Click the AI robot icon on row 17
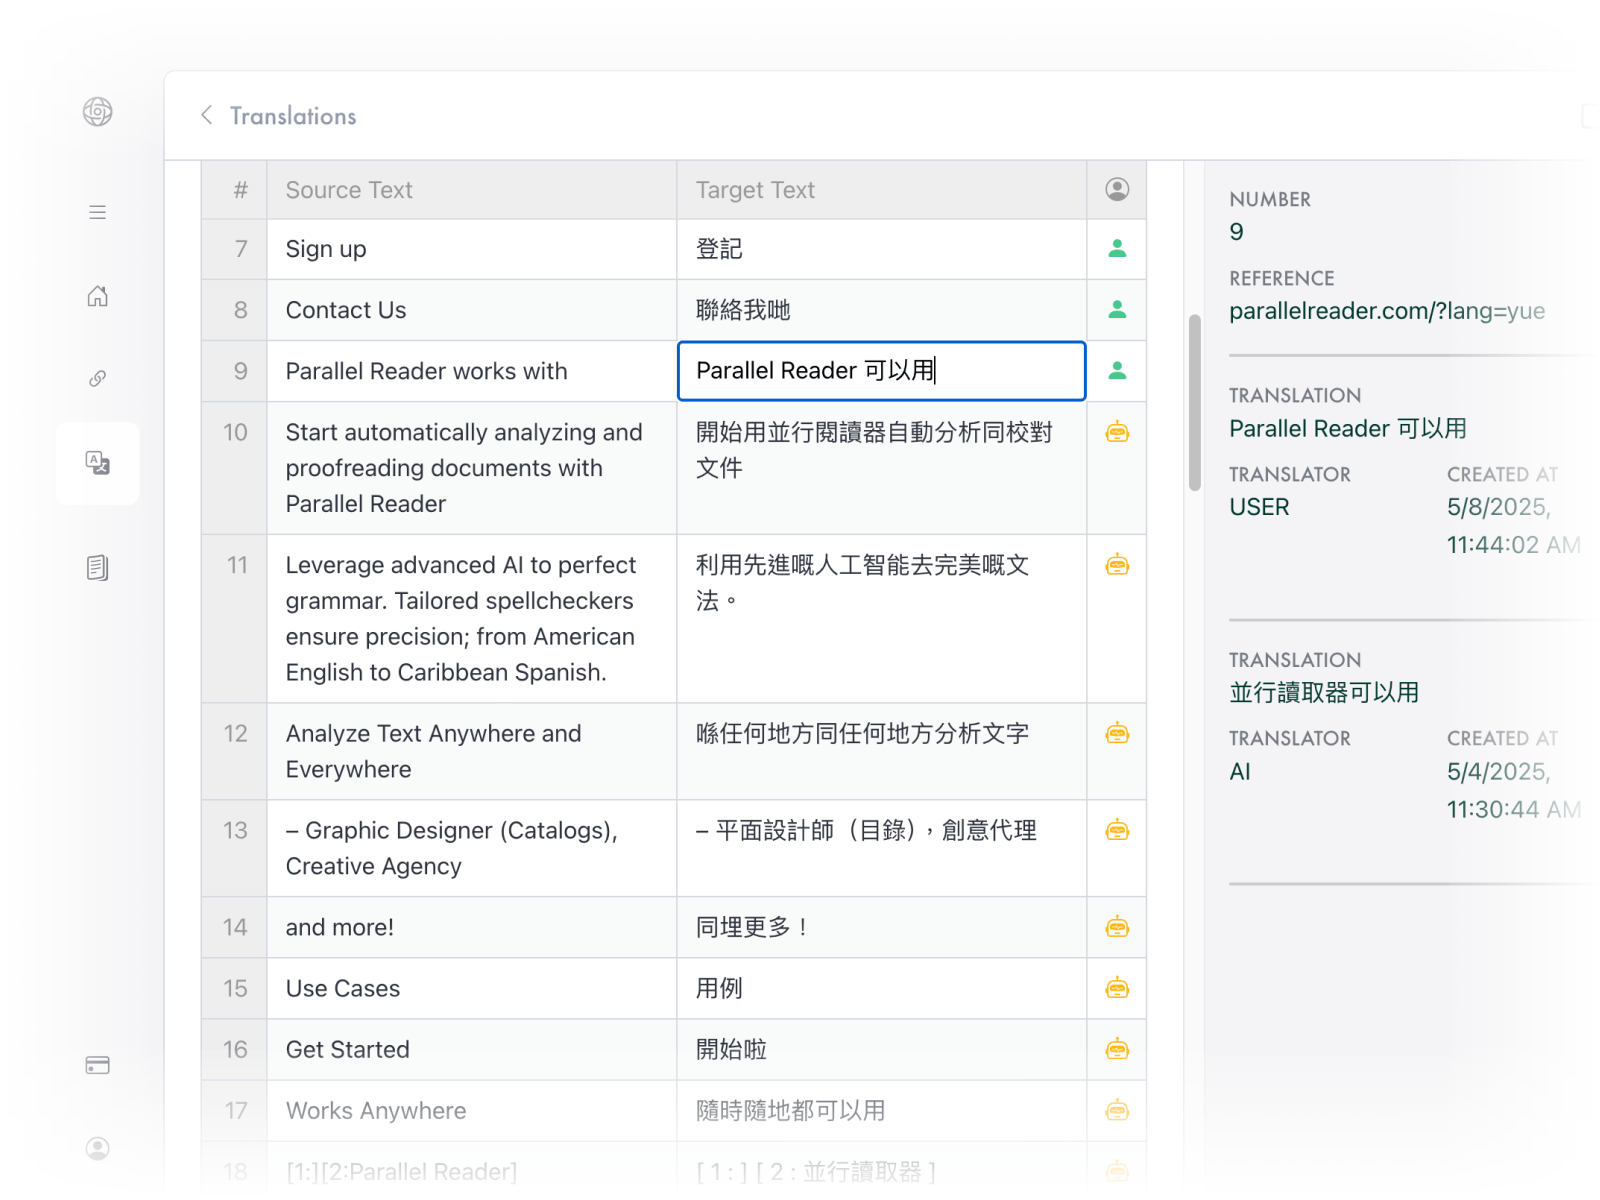 pos(1117,1110)
